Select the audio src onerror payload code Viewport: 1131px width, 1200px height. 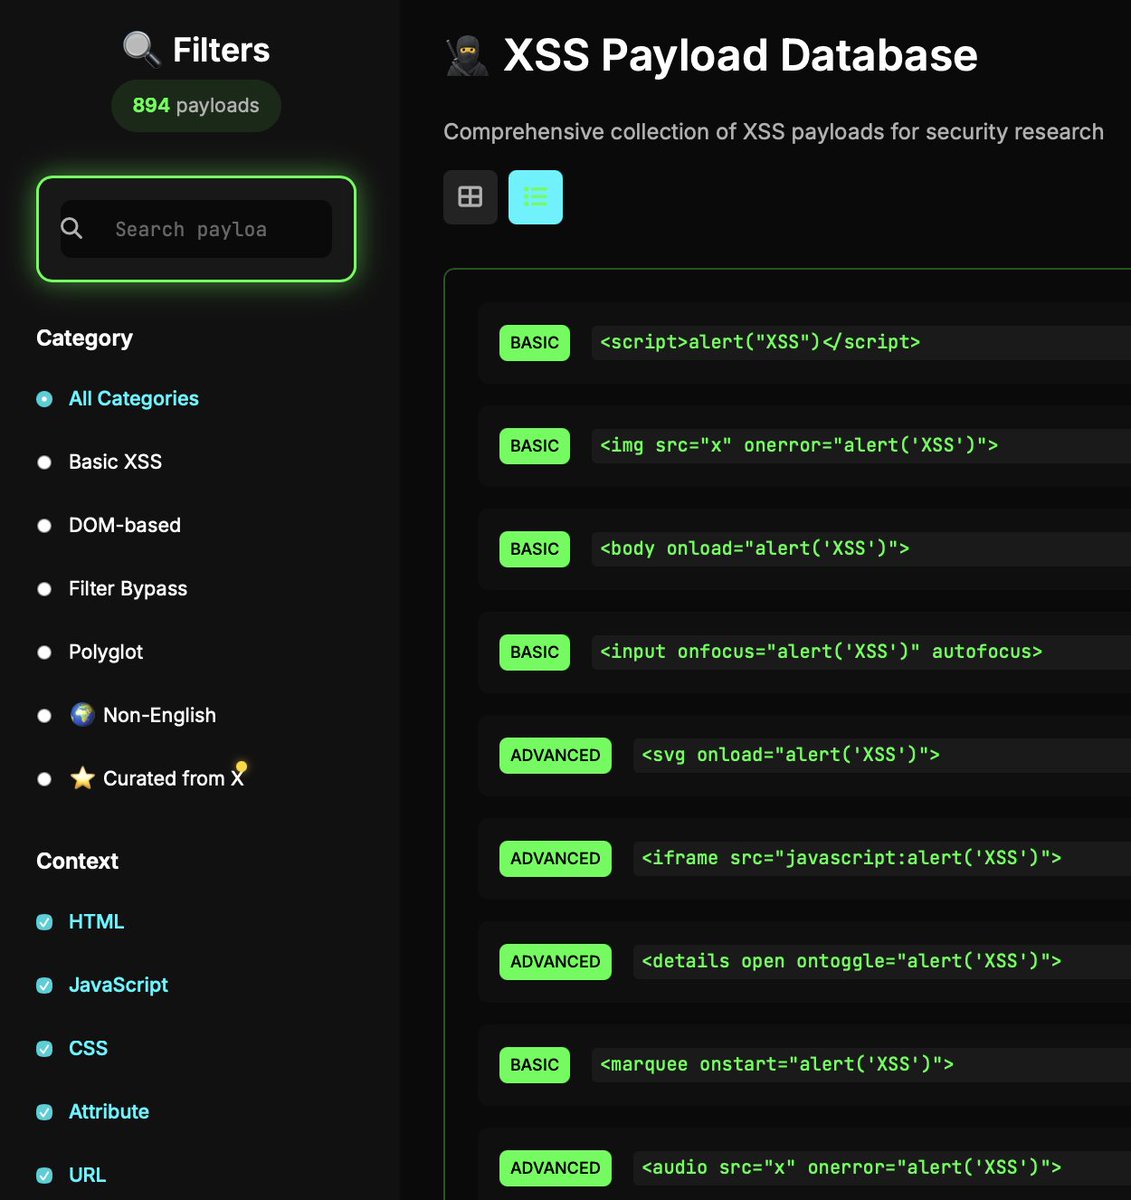[x=852, y=1167]
